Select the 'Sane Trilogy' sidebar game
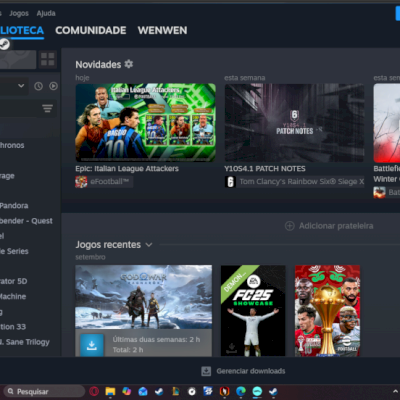The height and width of the screenshot is (400, 400). 25,342
